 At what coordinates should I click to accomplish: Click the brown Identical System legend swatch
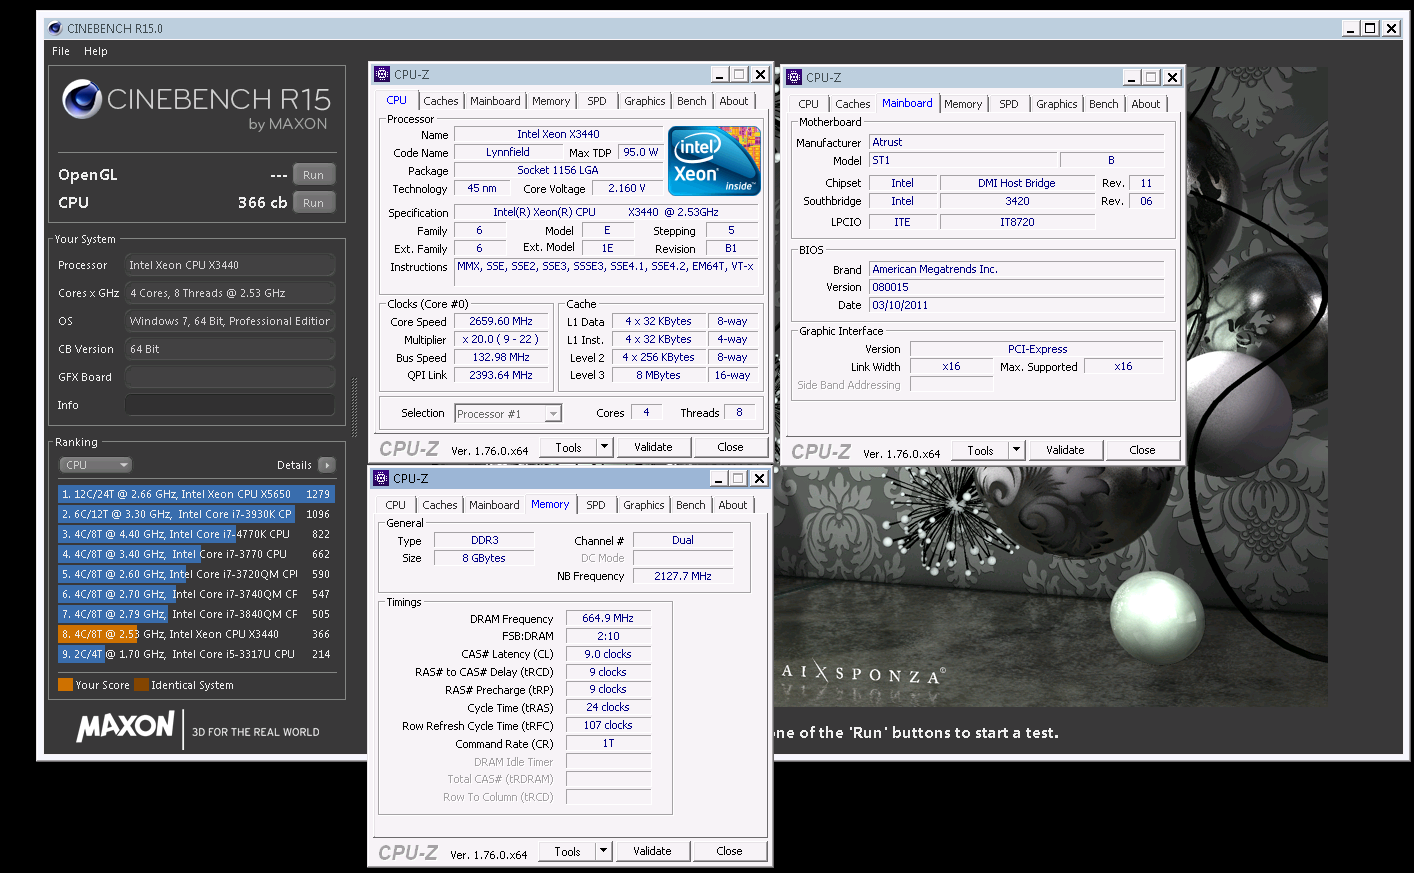coord(141,685)
